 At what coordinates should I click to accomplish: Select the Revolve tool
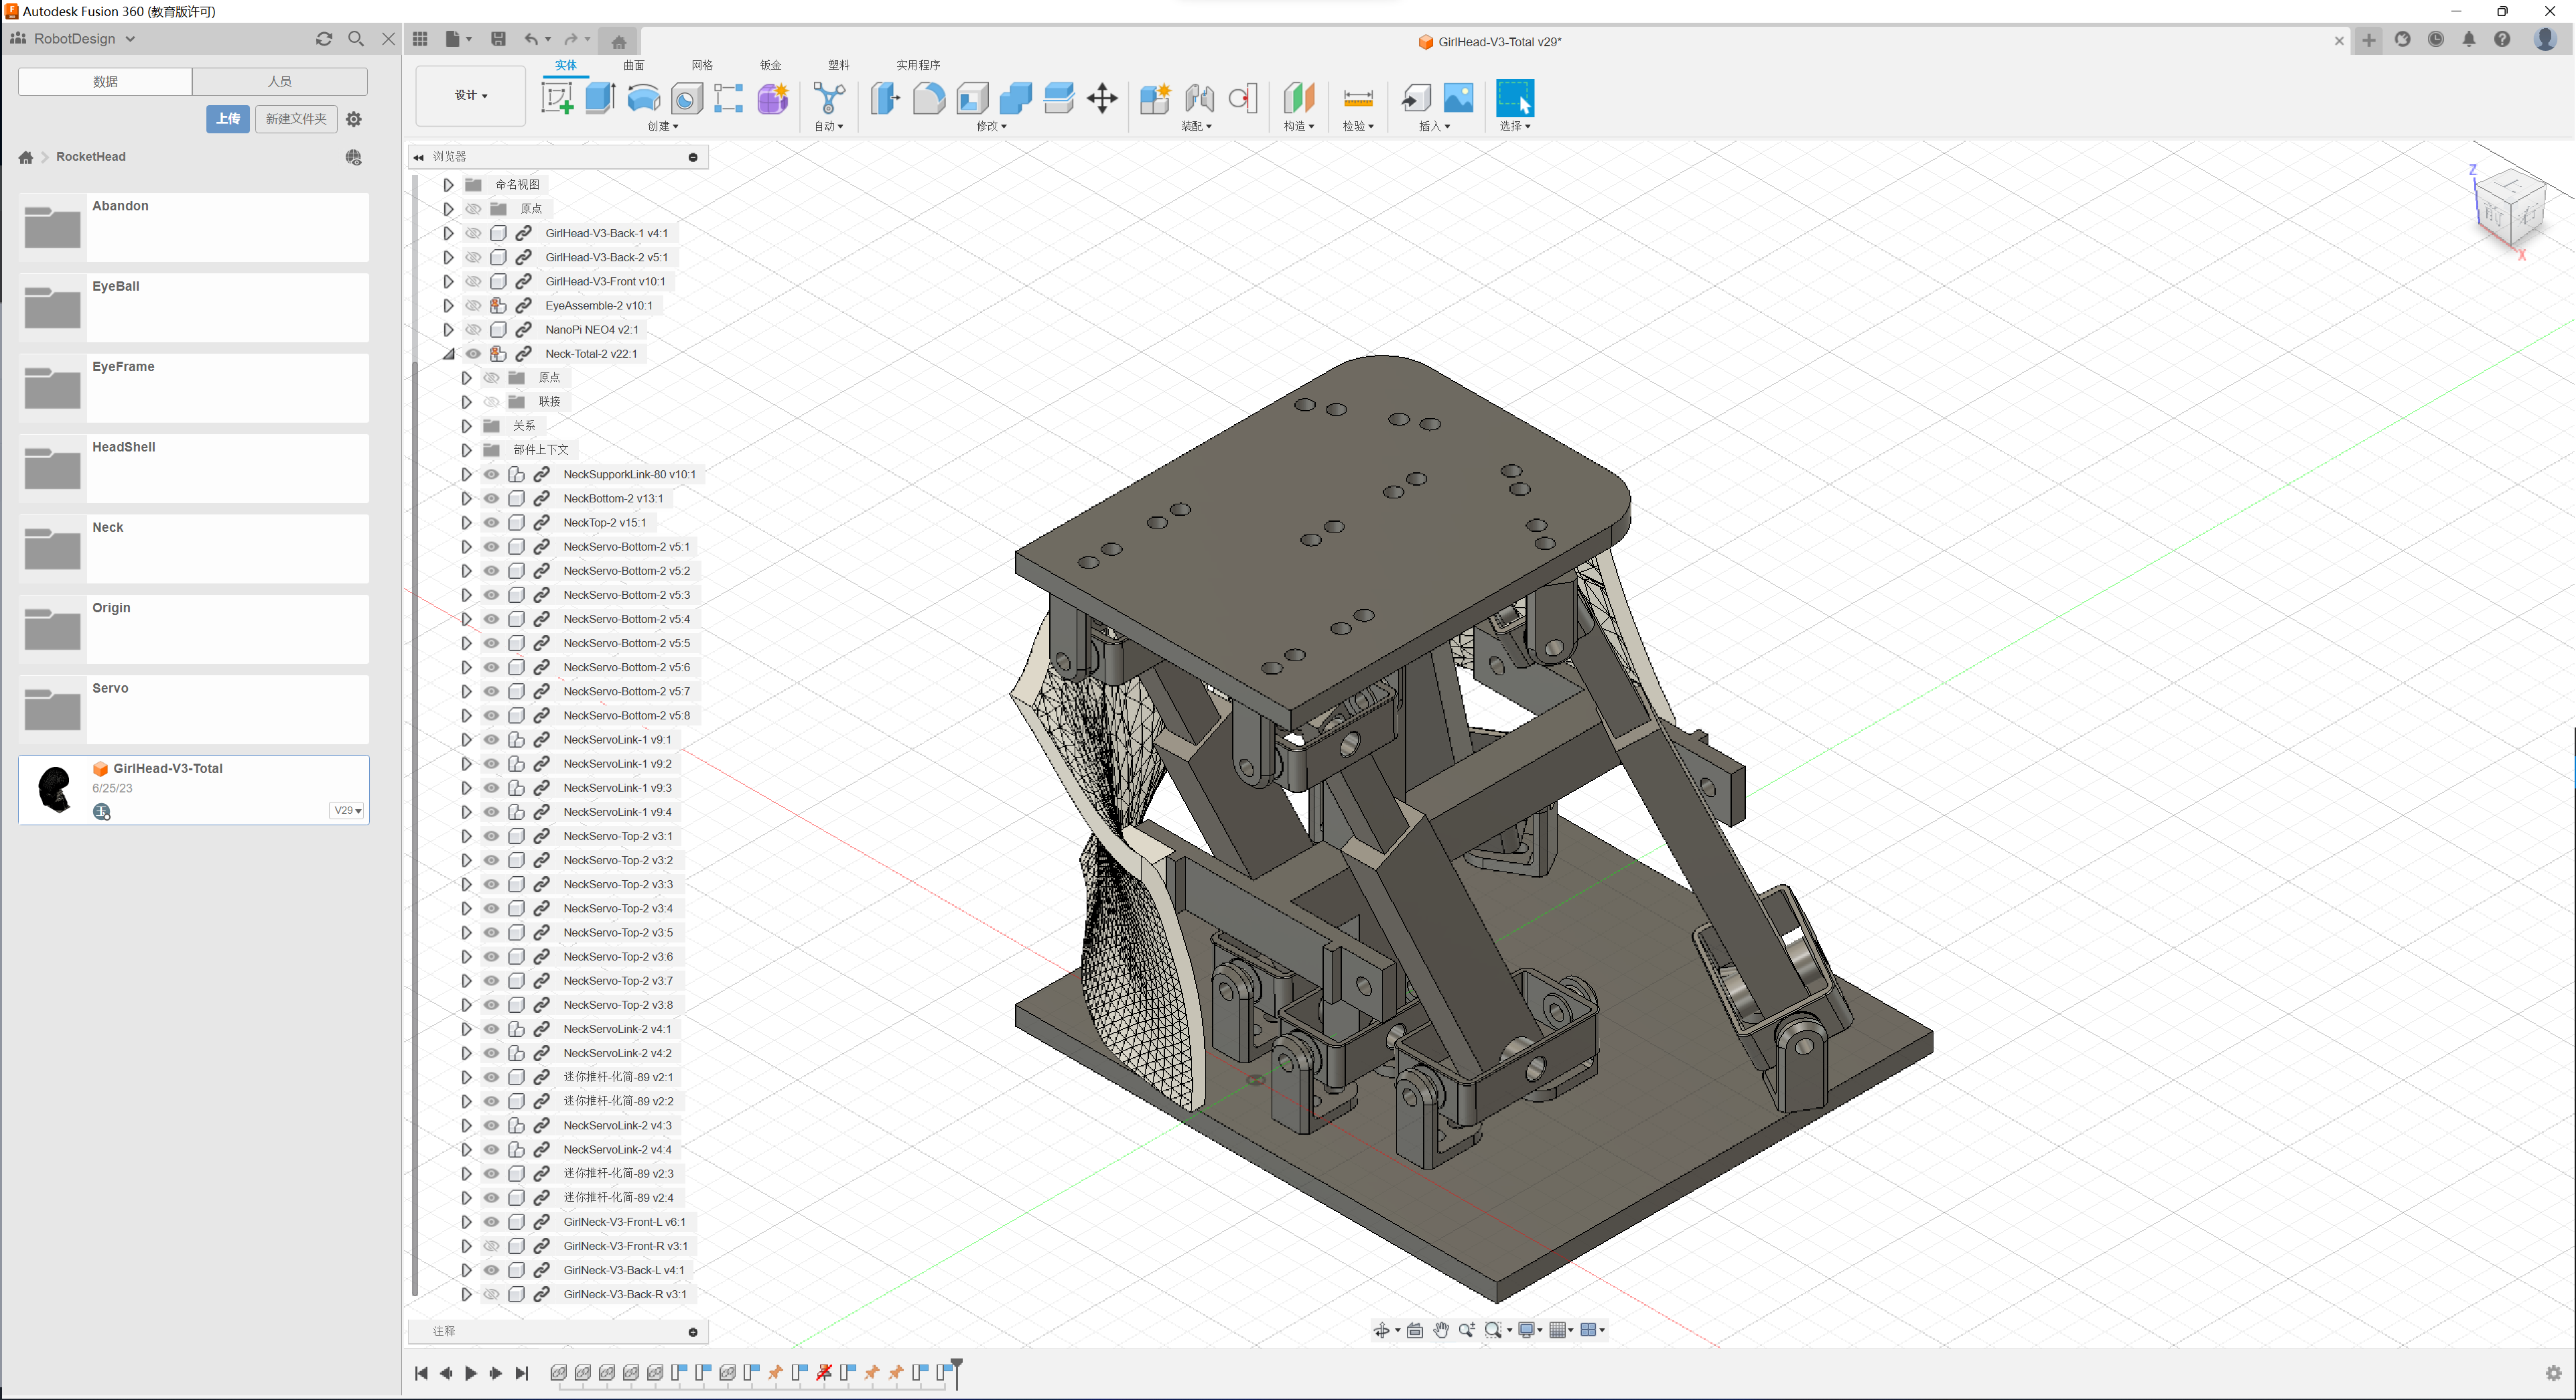(644, 98)
